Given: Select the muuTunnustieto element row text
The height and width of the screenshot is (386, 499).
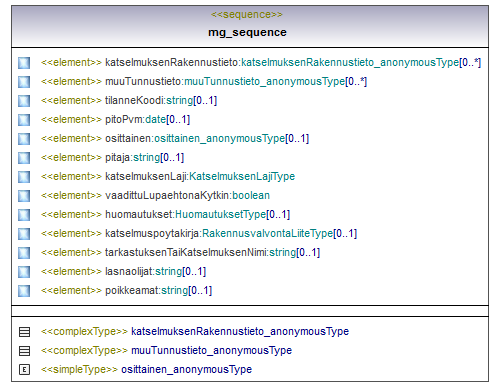Looking at the screenshot, I should 204,82.
